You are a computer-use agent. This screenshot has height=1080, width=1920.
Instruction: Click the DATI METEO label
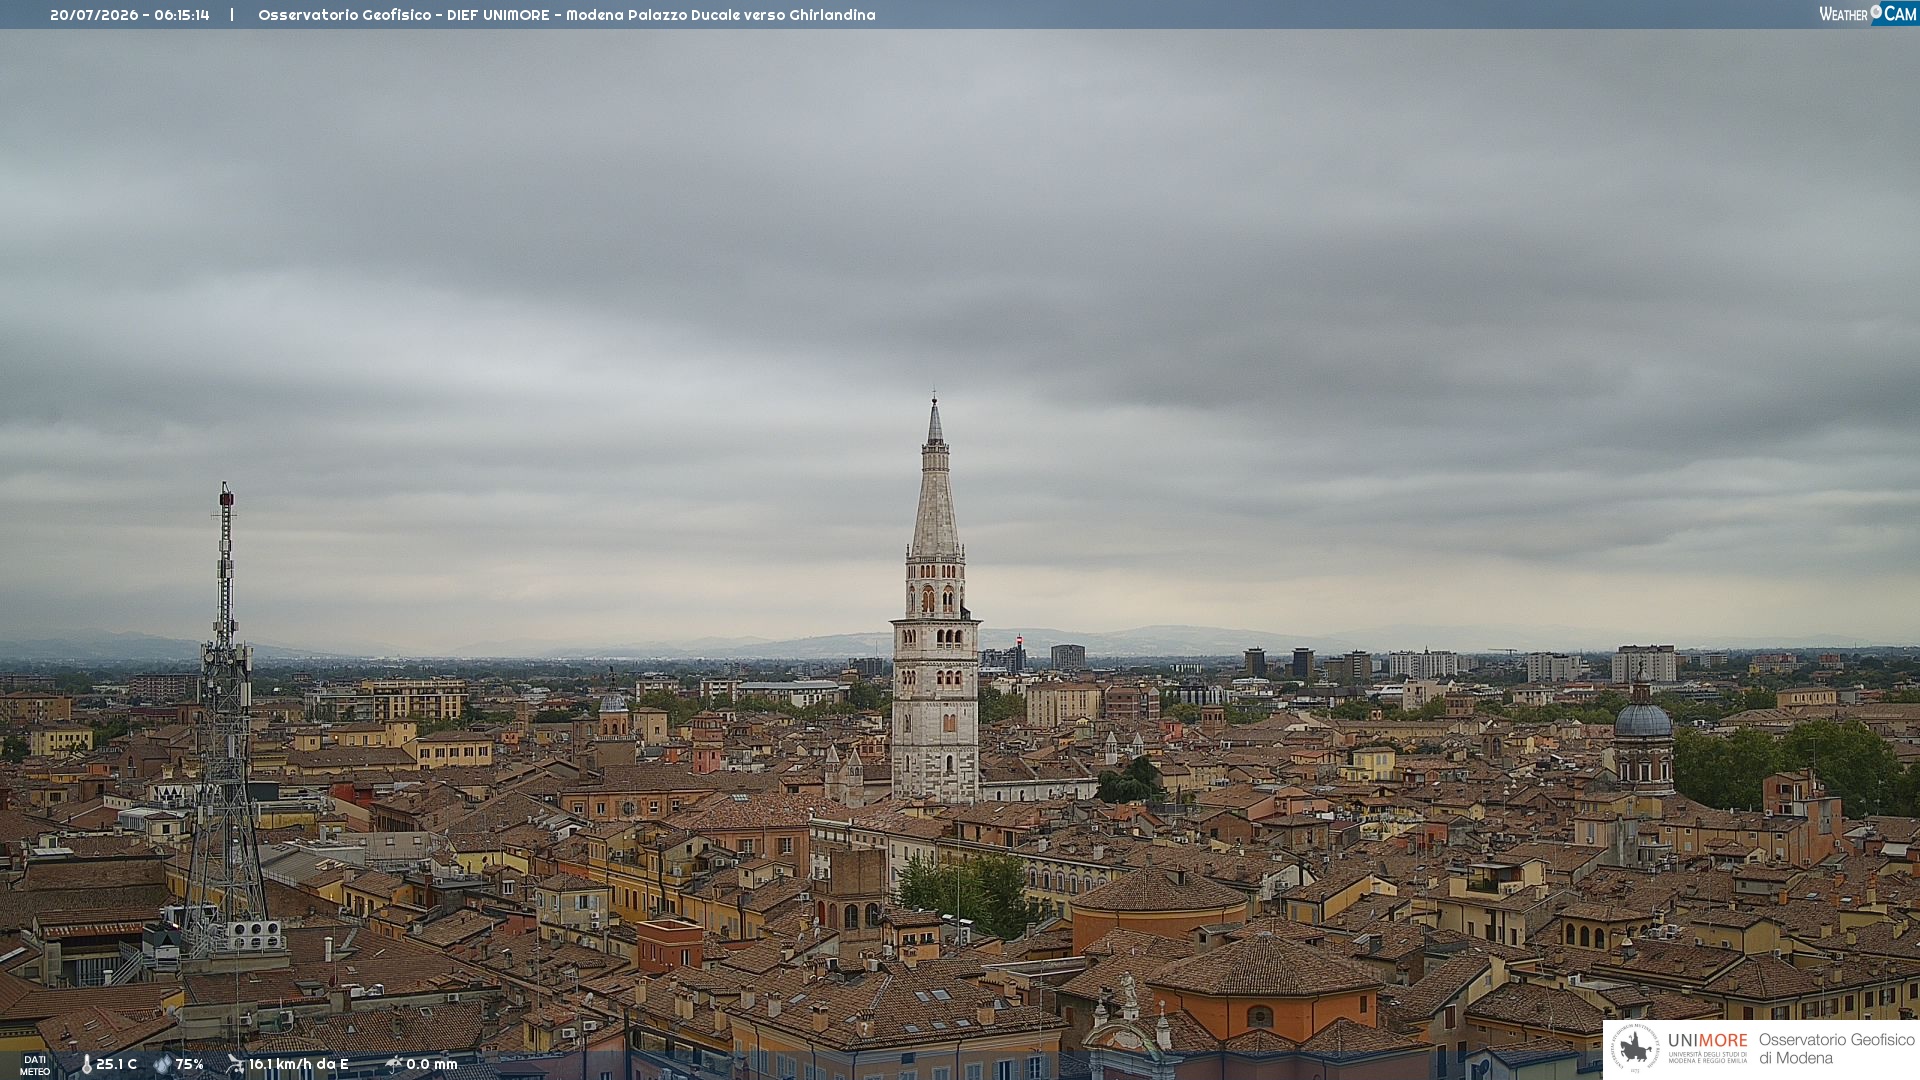tap(35, 1066)
